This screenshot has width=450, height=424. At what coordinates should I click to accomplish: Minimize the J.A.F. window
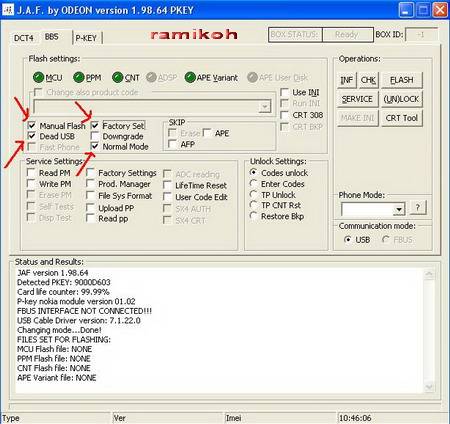[405, 10]
